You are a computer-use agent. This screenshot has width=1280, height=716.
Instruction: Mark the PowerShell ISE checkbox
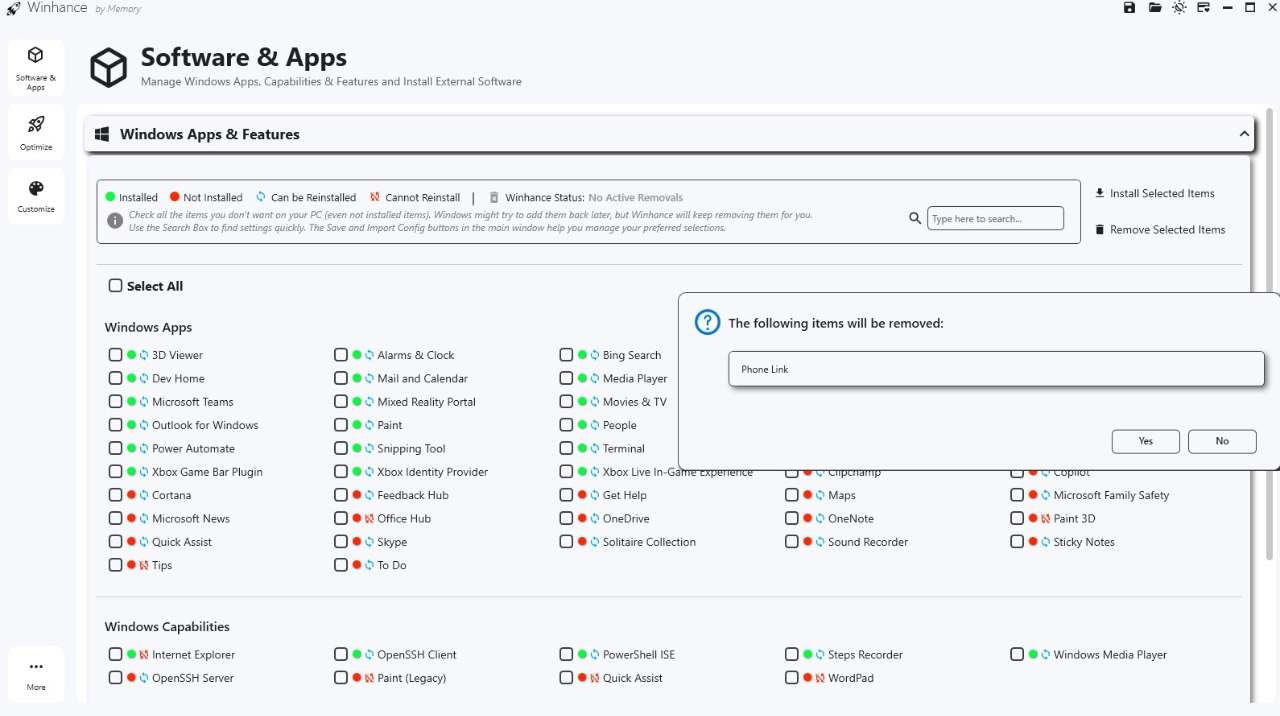tap(566, 655)
